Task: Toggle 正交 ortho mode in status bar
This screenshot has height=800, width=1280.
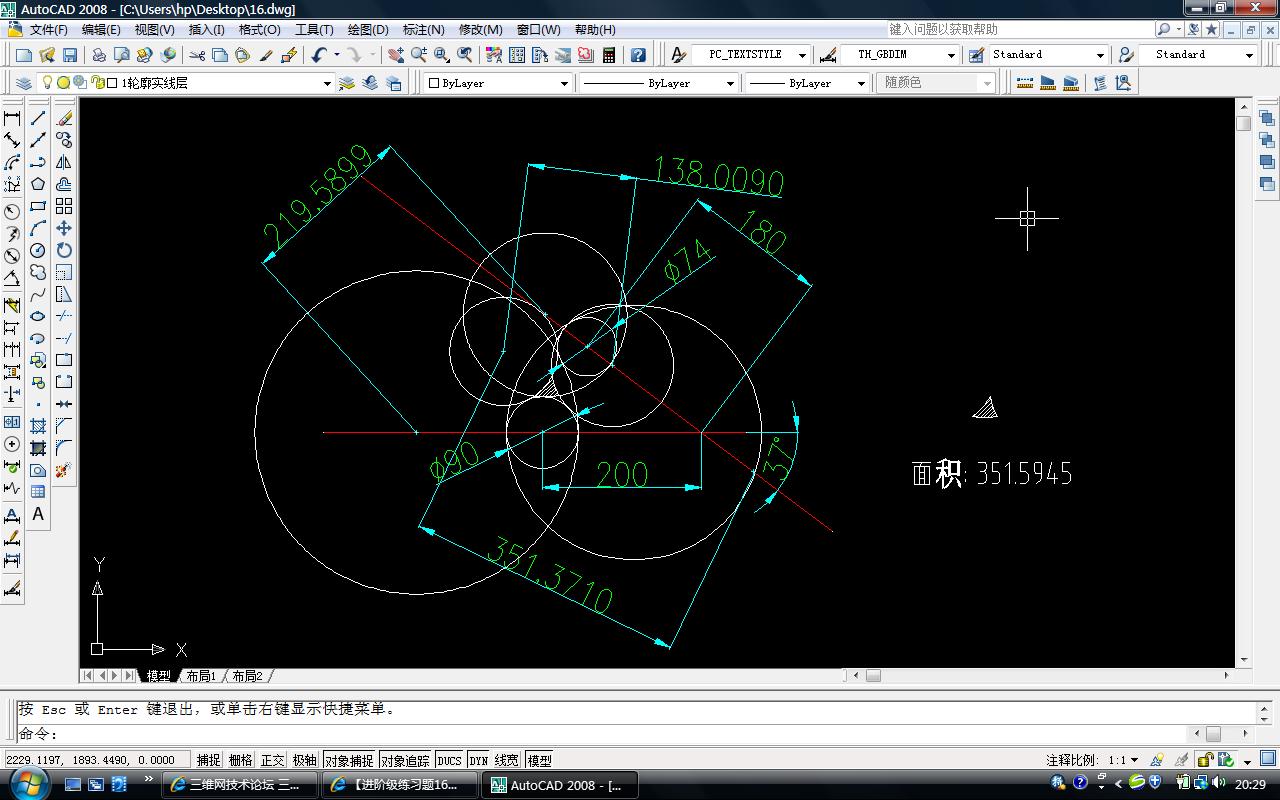Action: click(x=272, y=760)
